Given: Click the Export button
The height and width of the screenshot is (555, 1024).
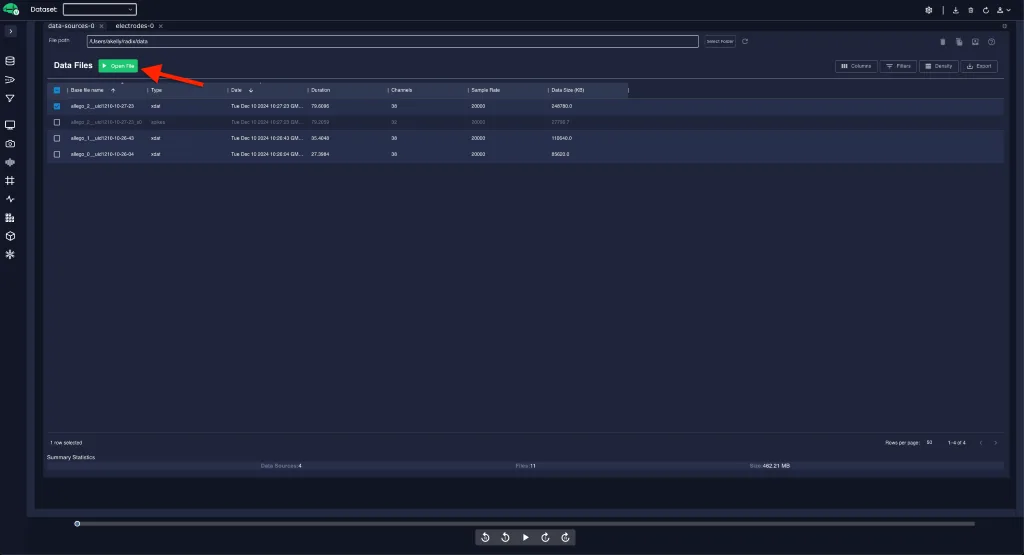Looking at the screenshot, I should pos(979,66).
